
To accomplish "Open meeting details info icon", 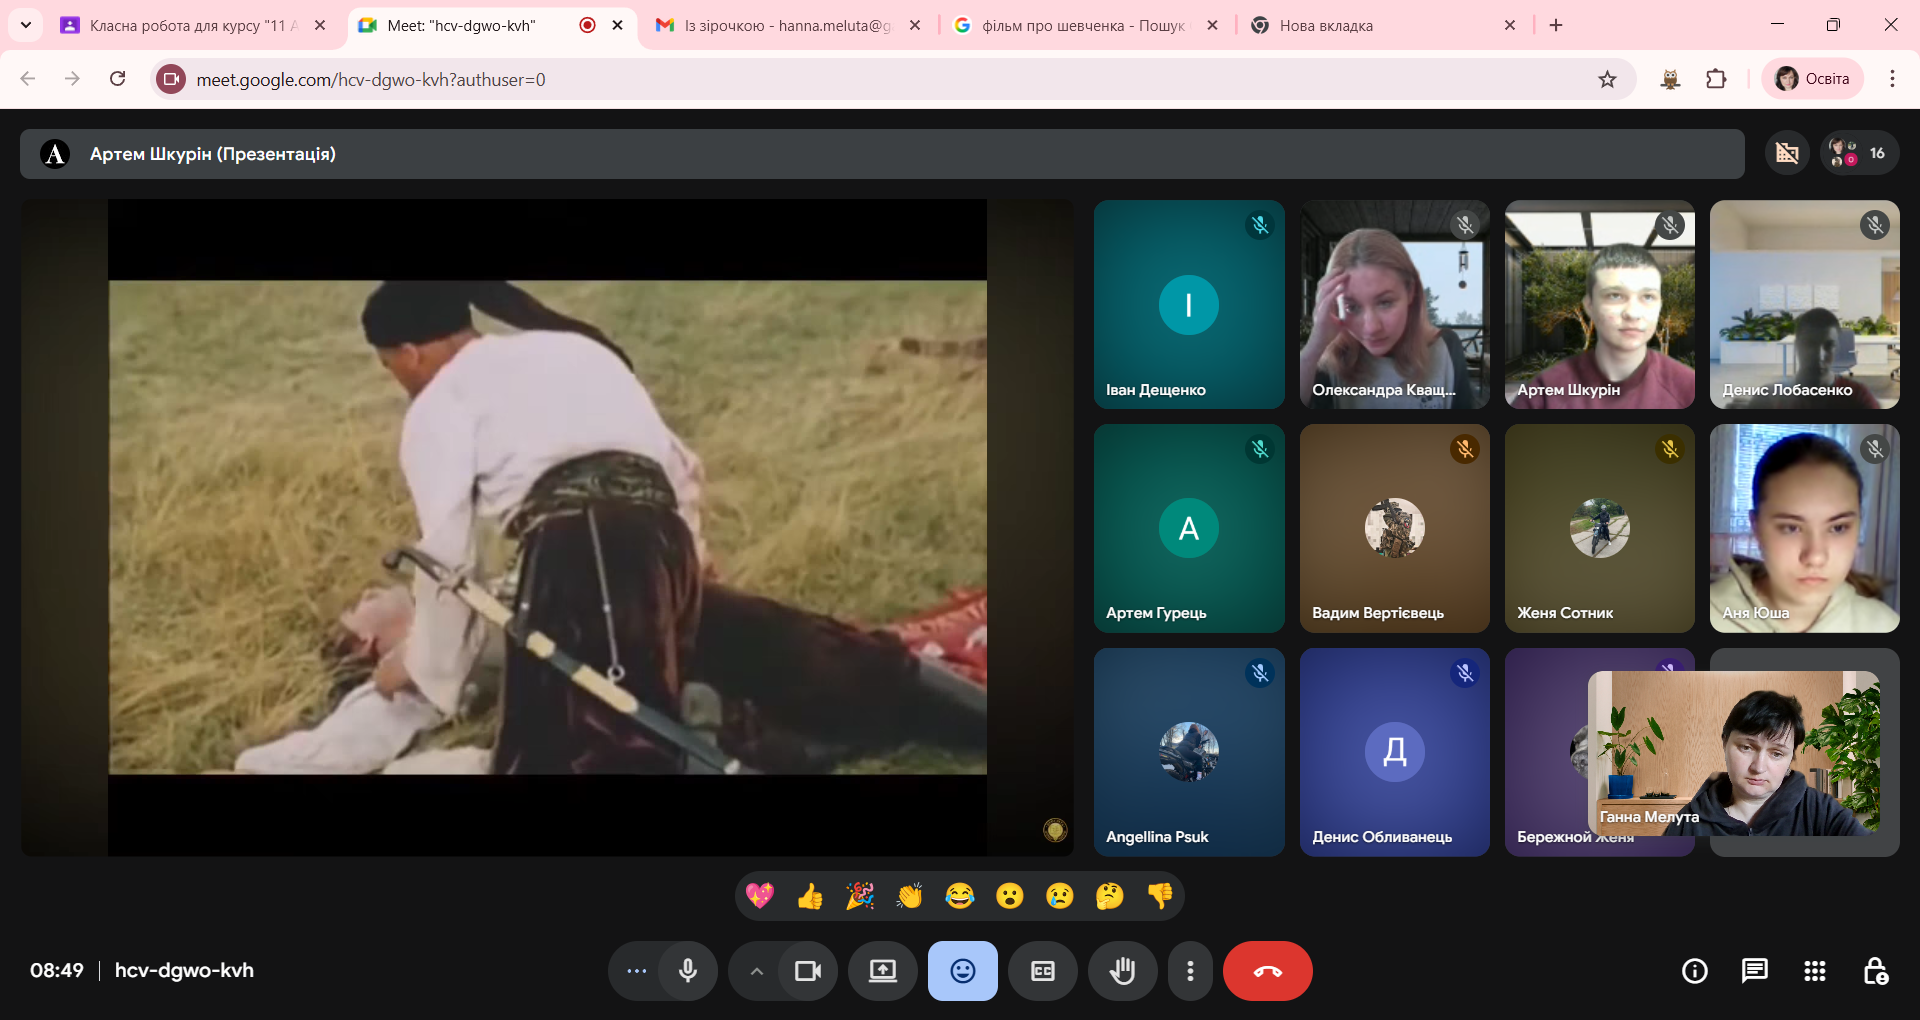I will click(x=1695, y=971).
